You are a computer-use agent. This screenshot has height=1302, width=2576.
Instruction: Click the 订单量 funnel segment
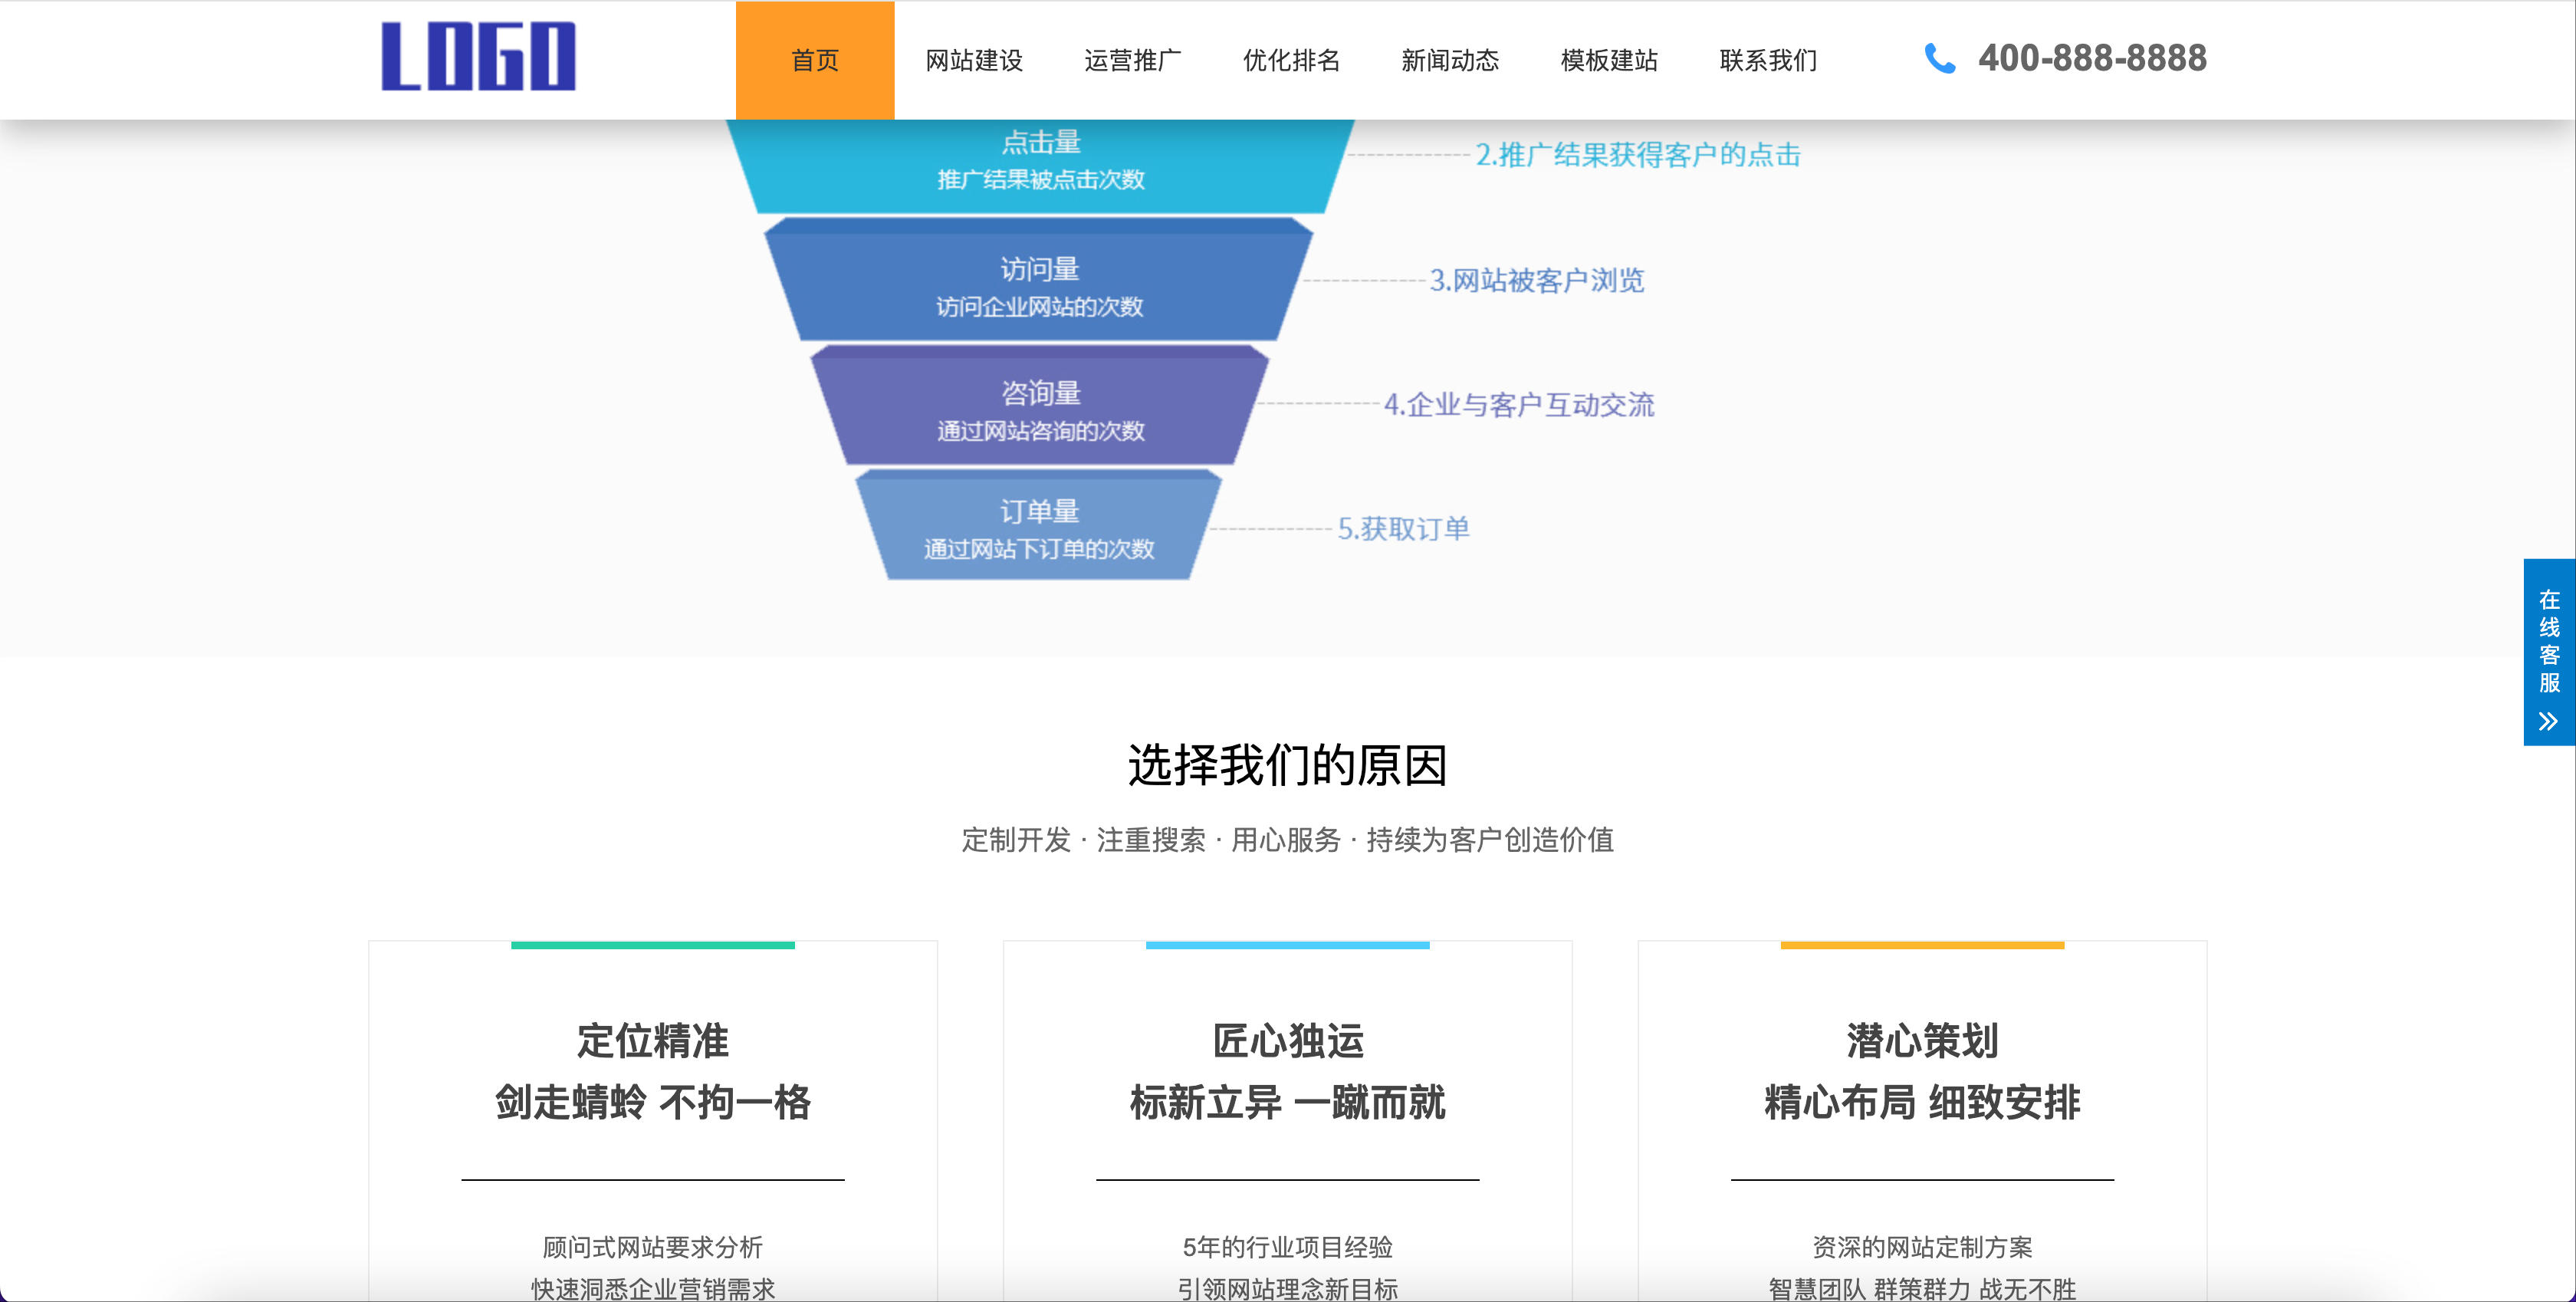(x=1040, y=526)
